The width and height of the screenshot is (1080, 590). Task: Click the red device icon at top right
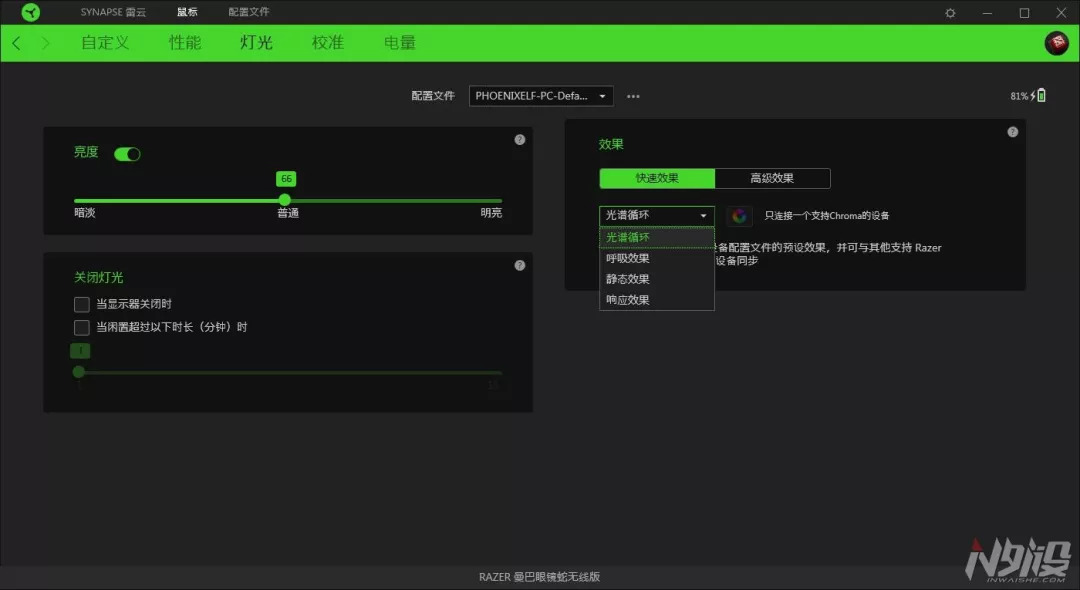tap(1056, 42)
